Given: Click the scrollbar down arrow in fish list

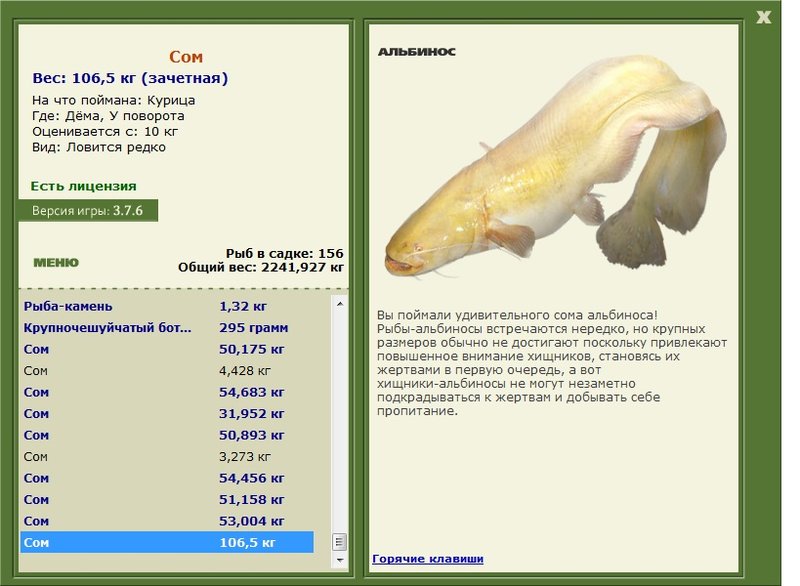Looking at the screenshot, I should point(340,560).
